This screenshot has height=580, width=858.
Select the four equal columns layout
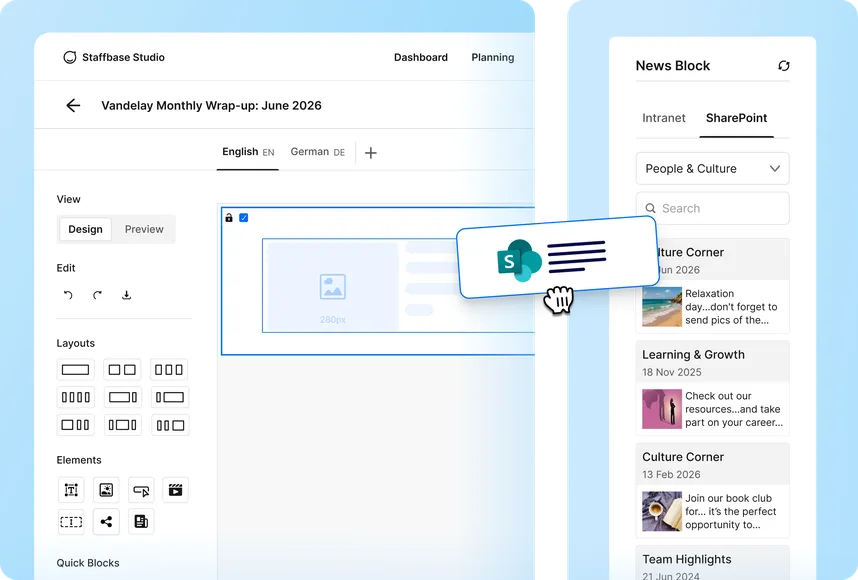[76, 397]
